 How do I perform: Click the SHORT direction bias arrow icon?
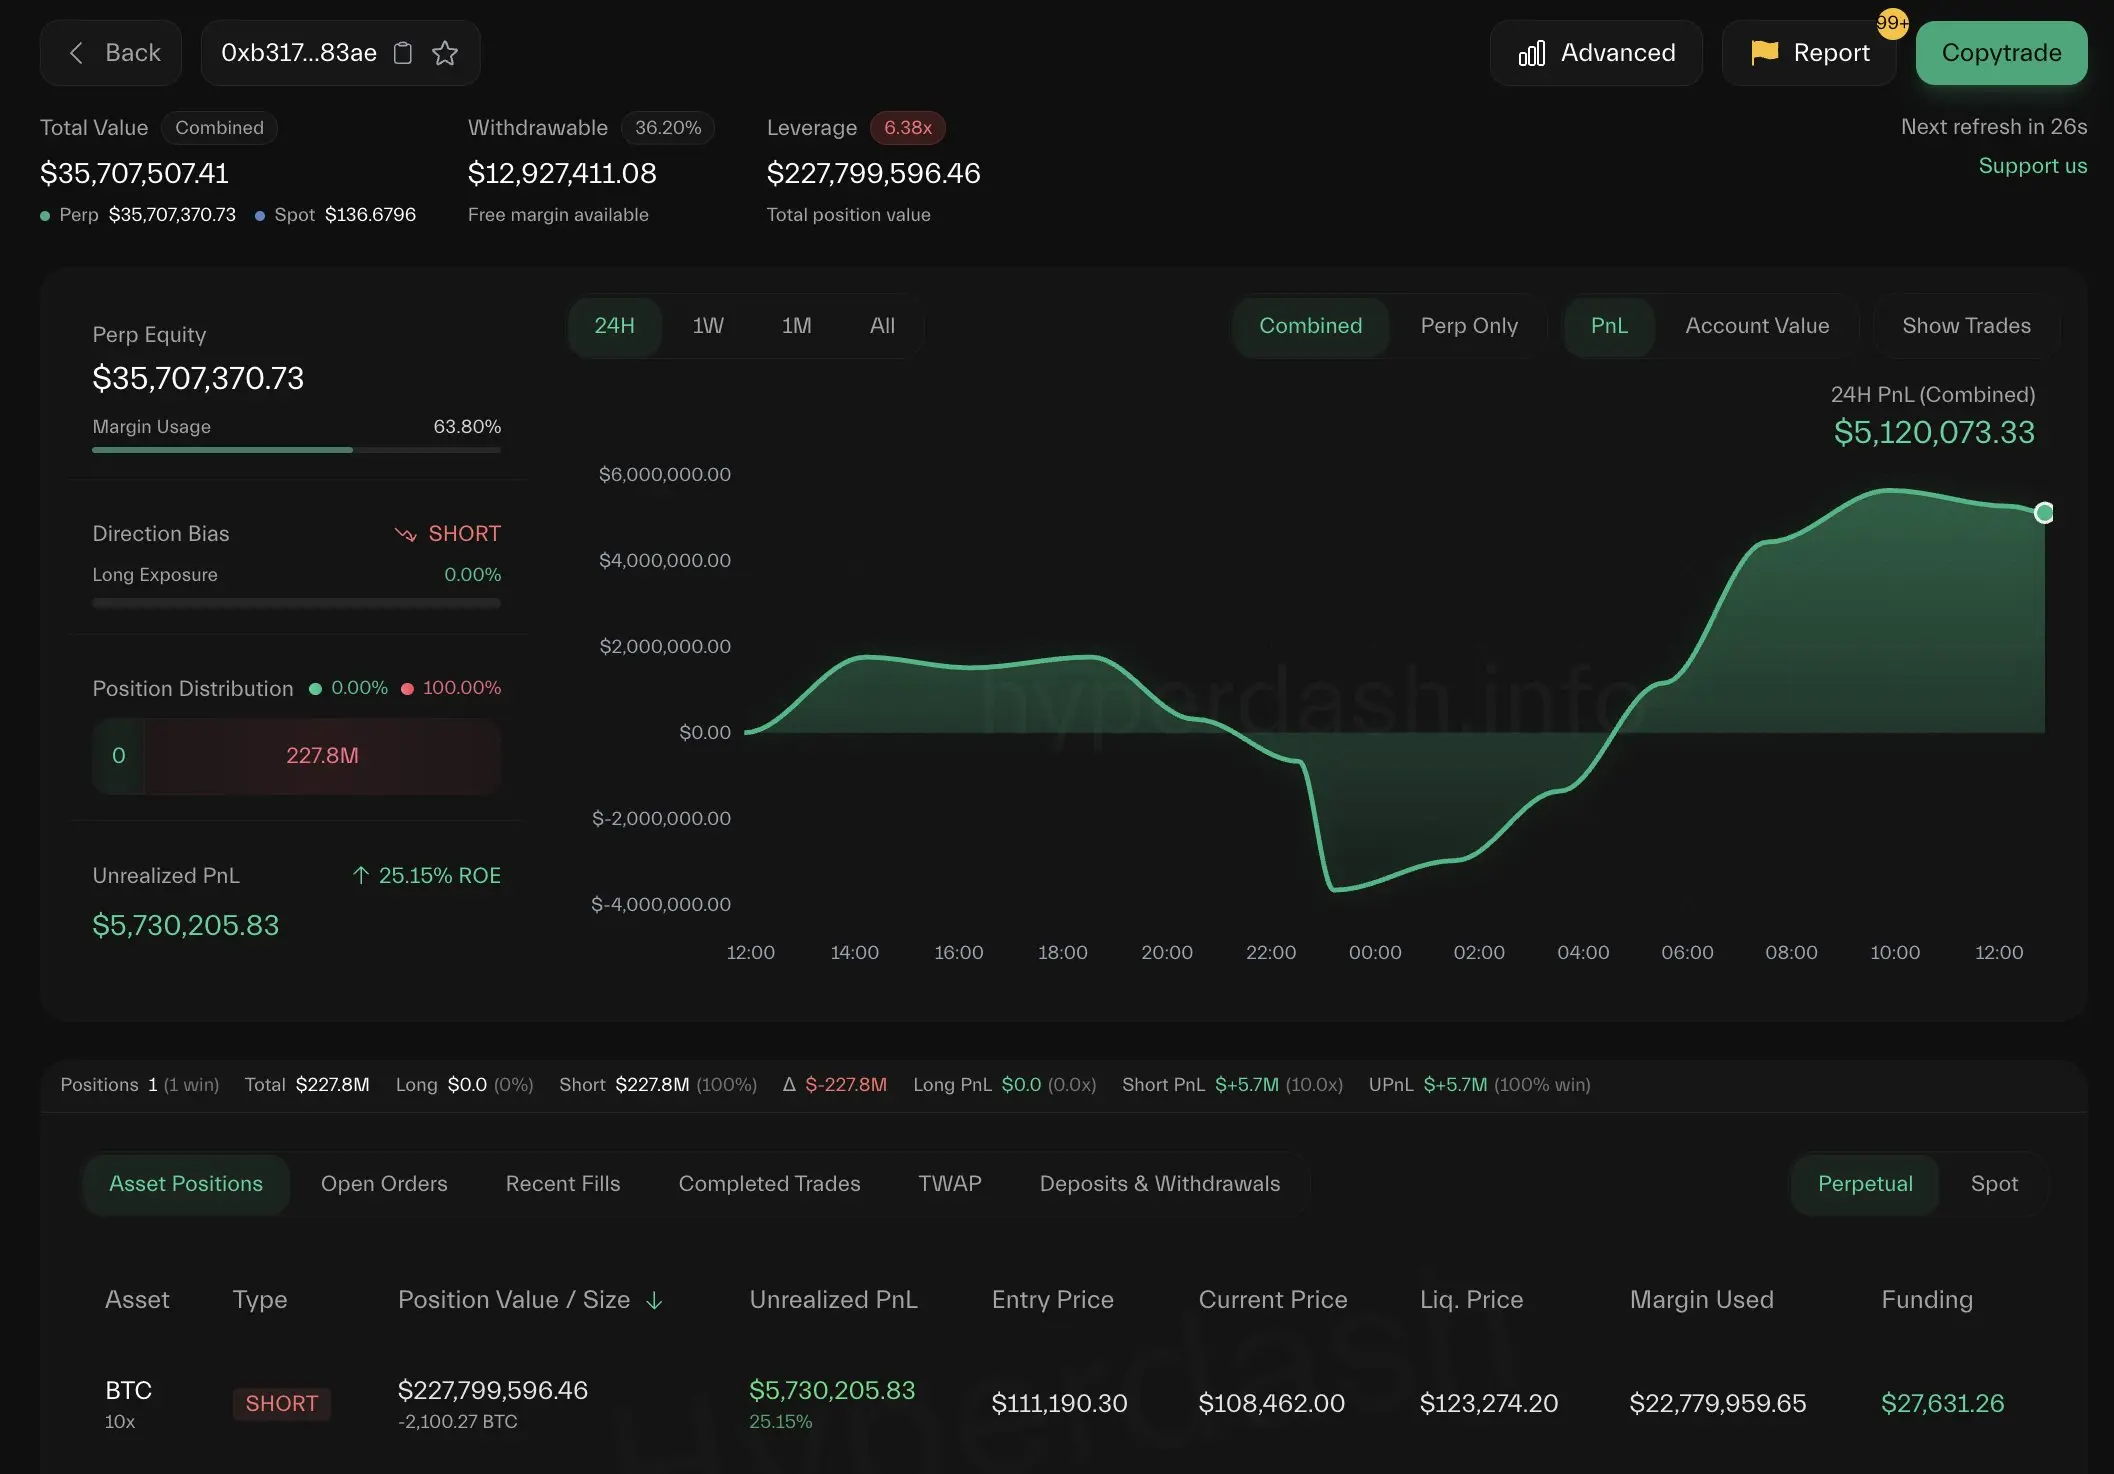tap(406, 533)
